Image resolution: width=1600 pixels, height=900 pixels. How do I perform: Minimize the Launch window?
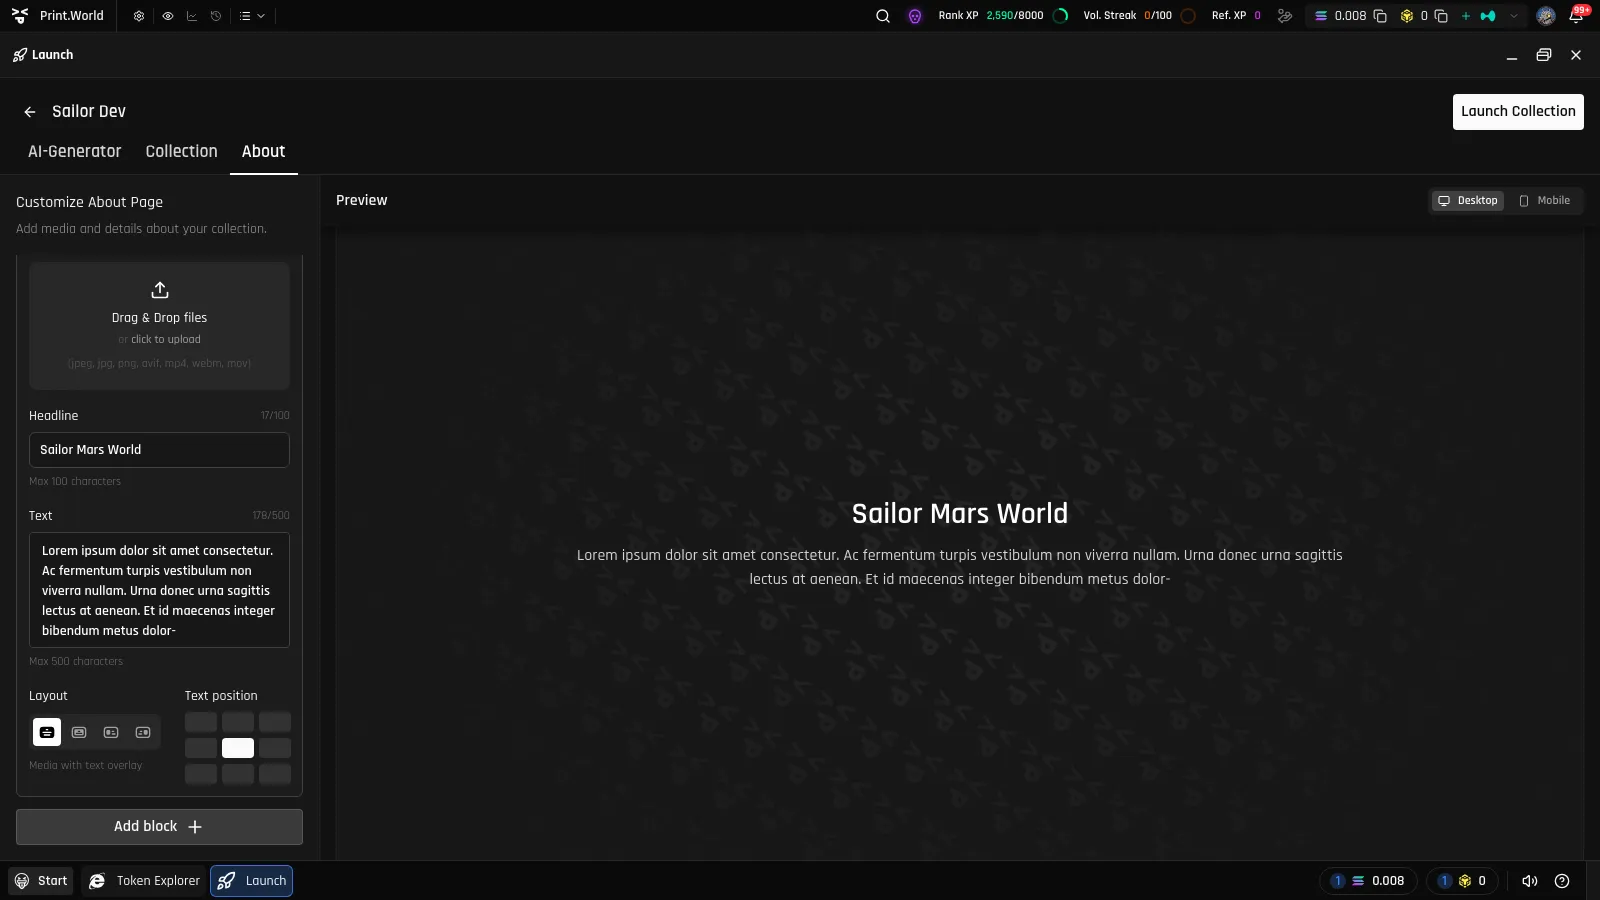click(x=1512, y=56)
